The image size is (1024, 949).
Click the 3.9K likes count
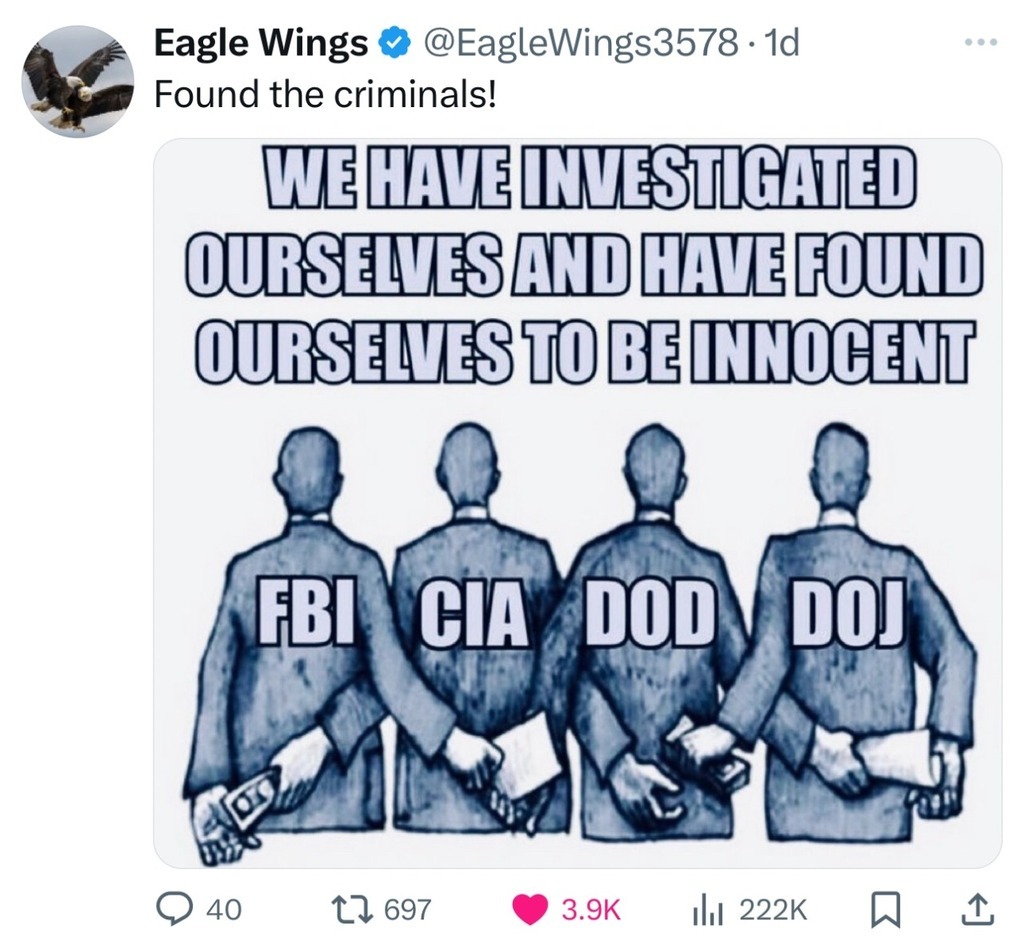coord(590,910)
